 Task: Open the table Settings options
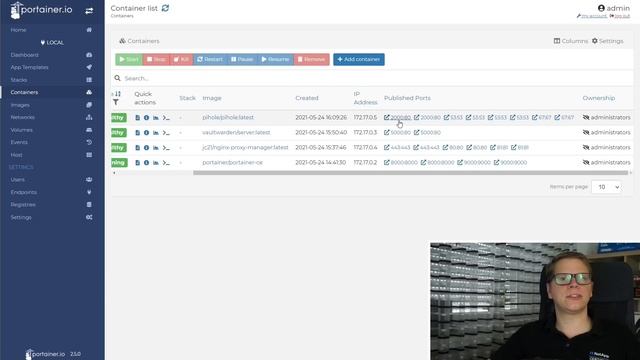tap(607, 41)
